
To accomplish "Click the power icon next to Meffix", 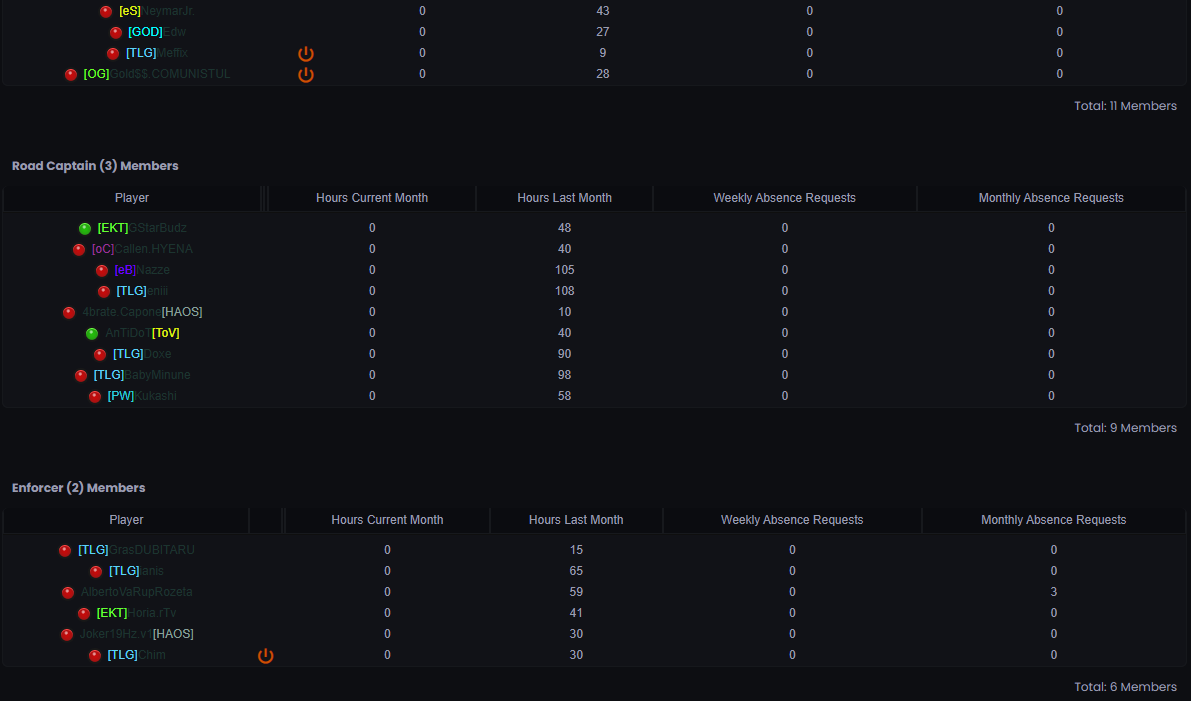I will [x=306, y=53].
